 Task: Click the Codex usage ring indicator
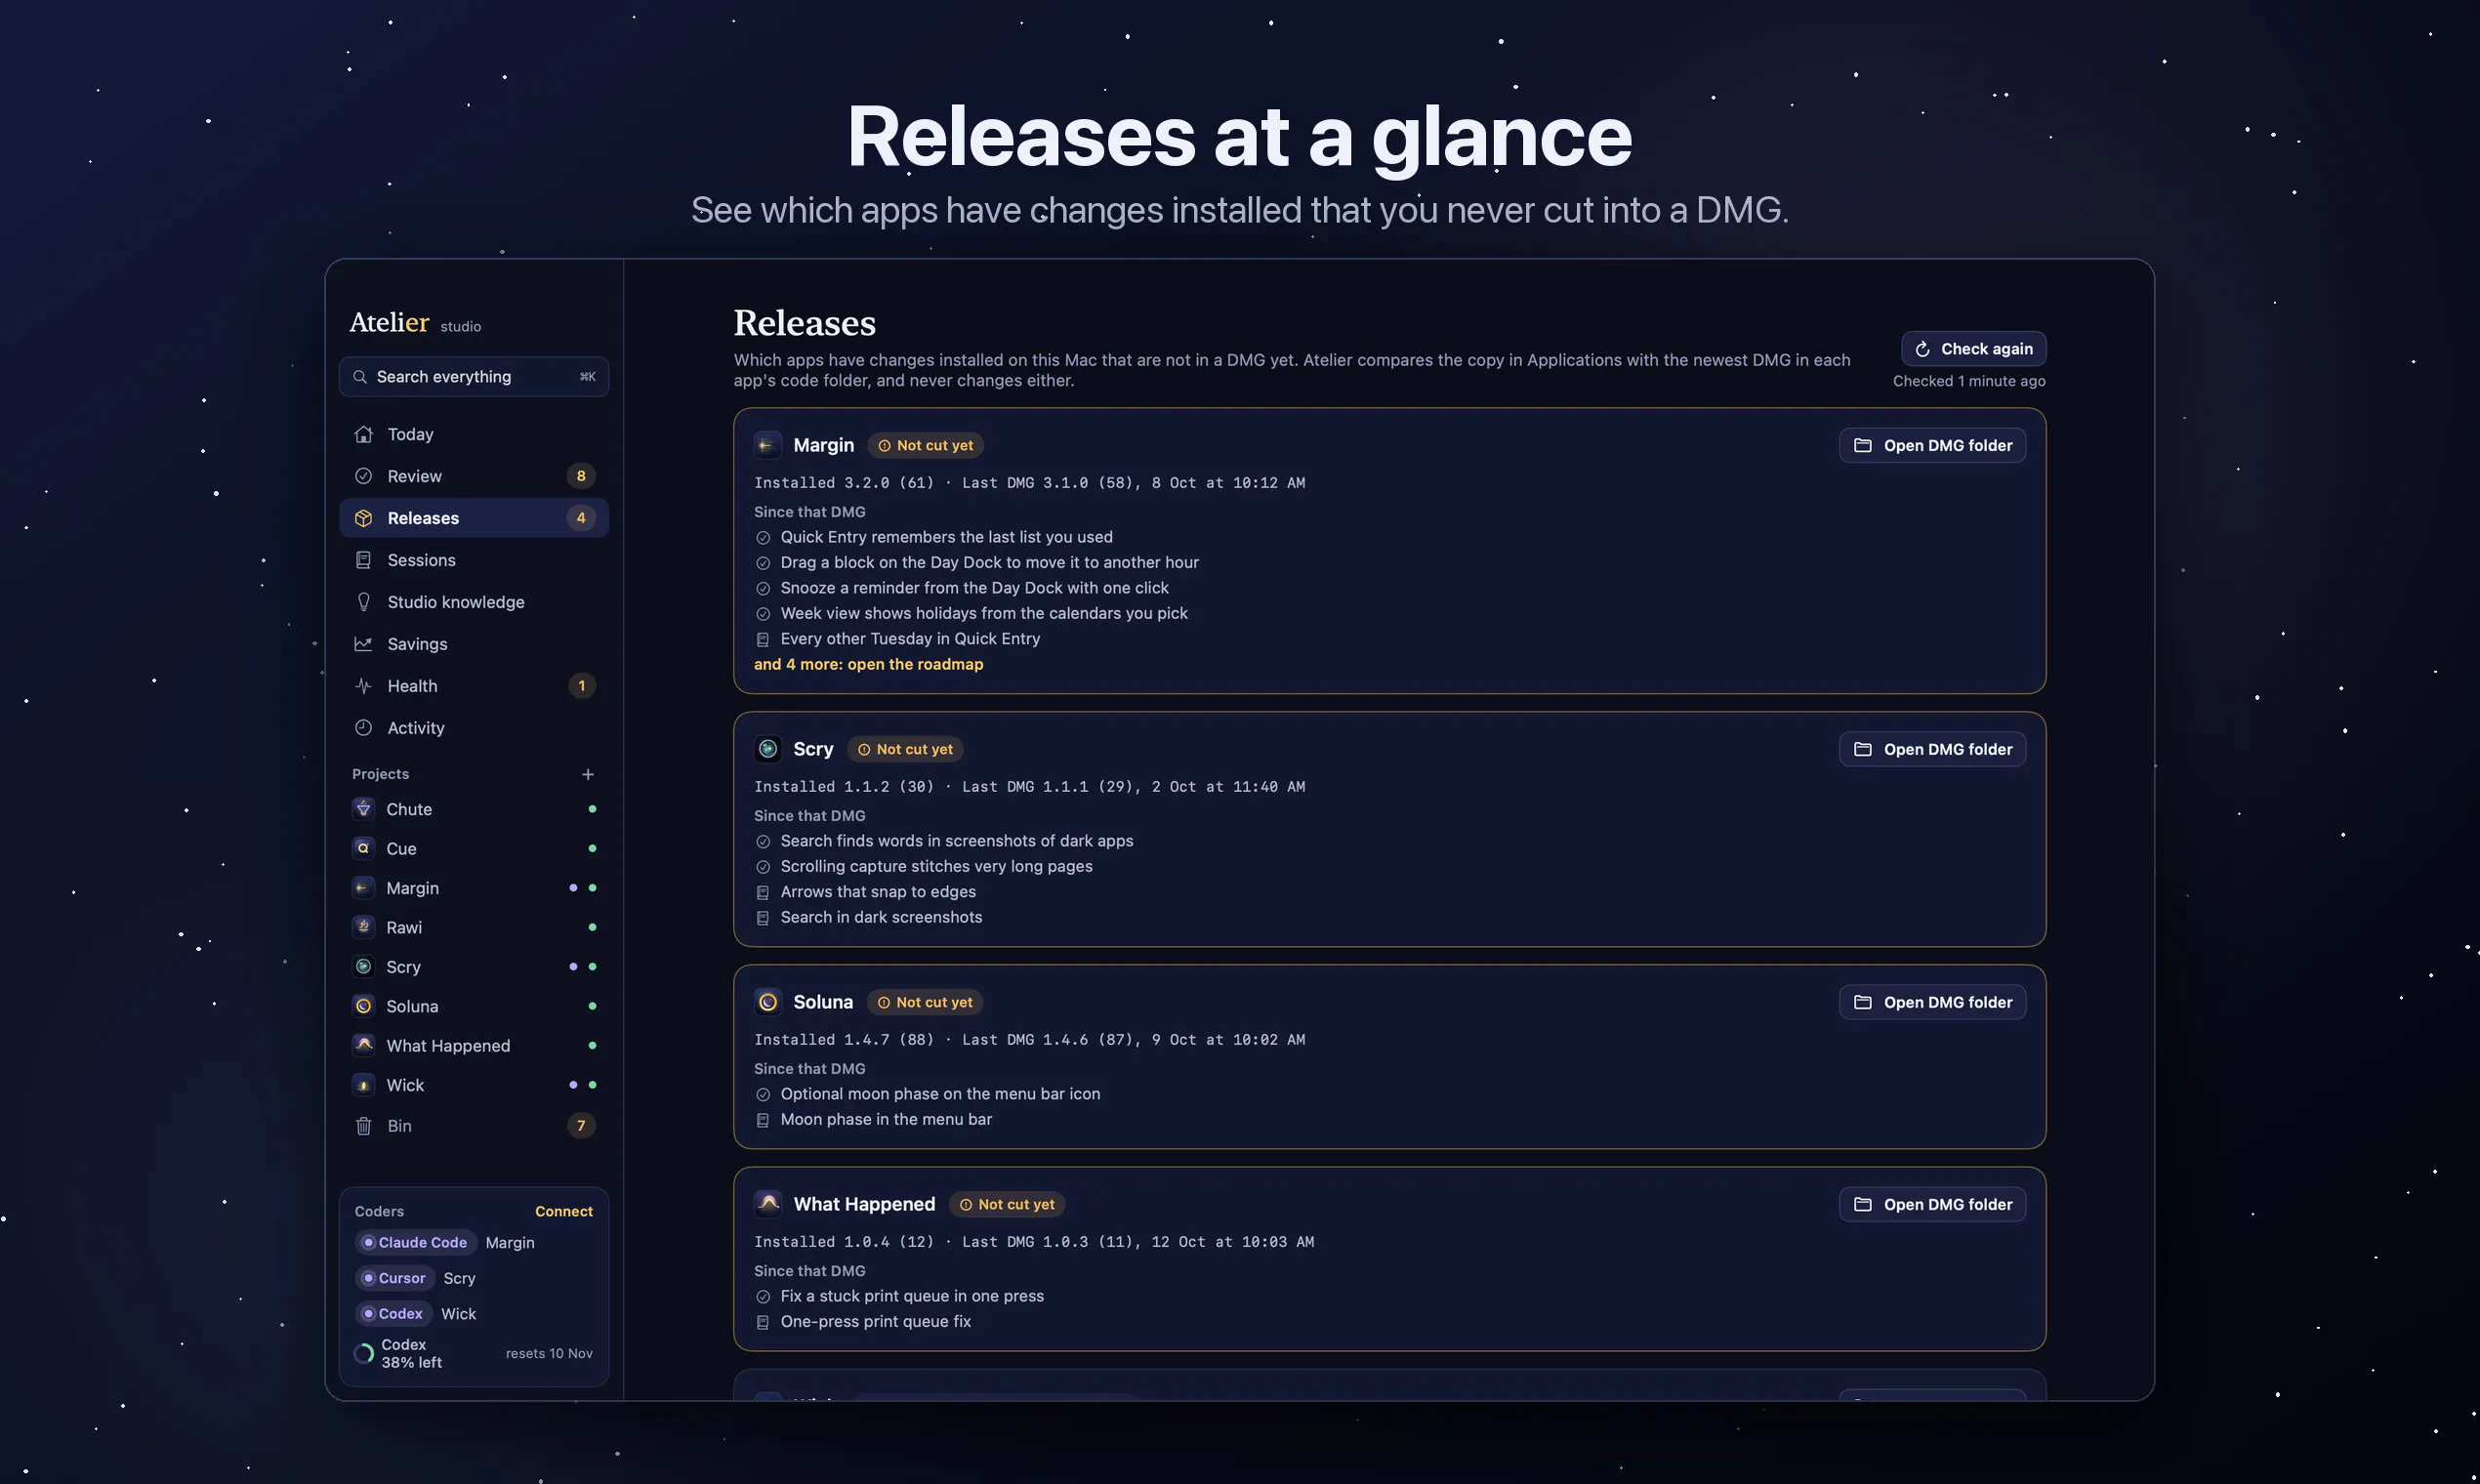[x=364, y=1354]
